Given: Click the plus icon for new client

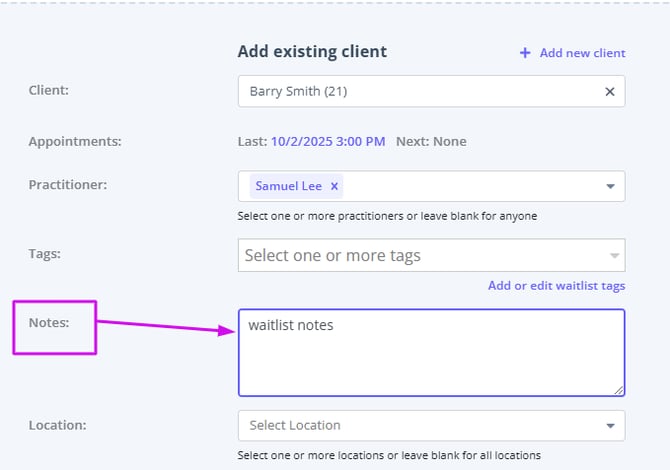Looking at the screenshot, I should click(525, 53).
